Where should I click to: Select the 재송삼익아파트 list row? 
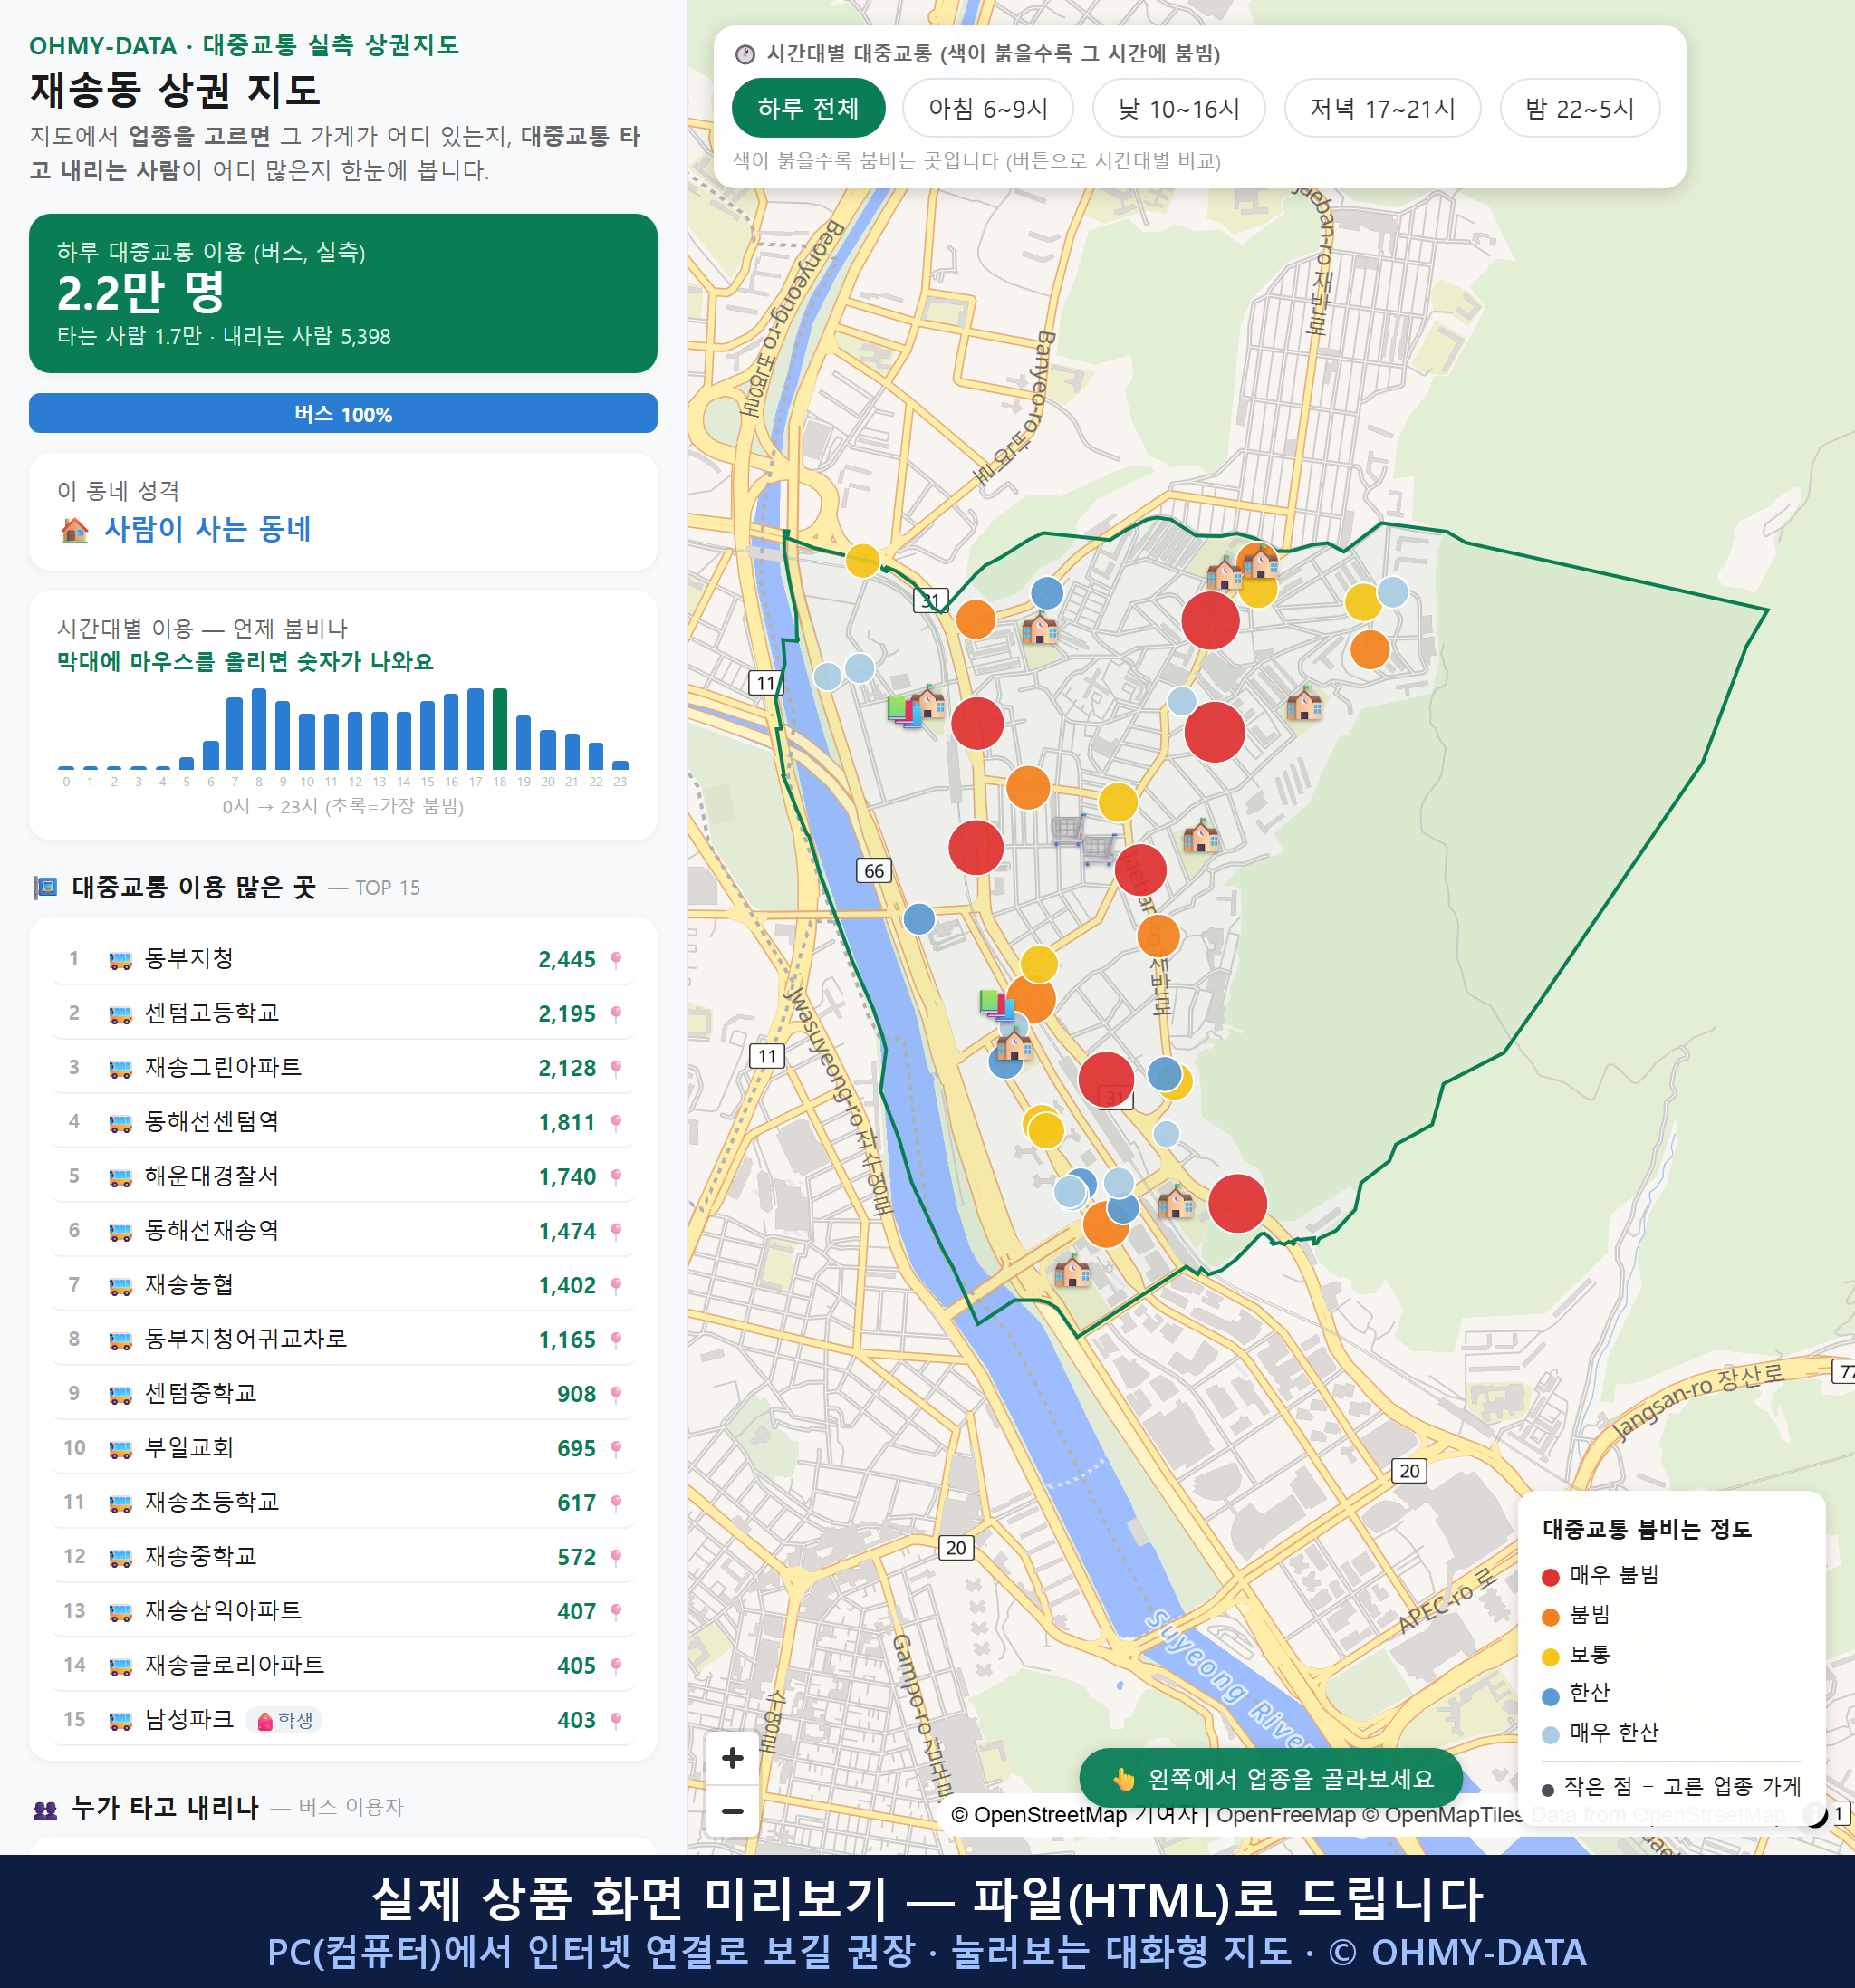343,1611
